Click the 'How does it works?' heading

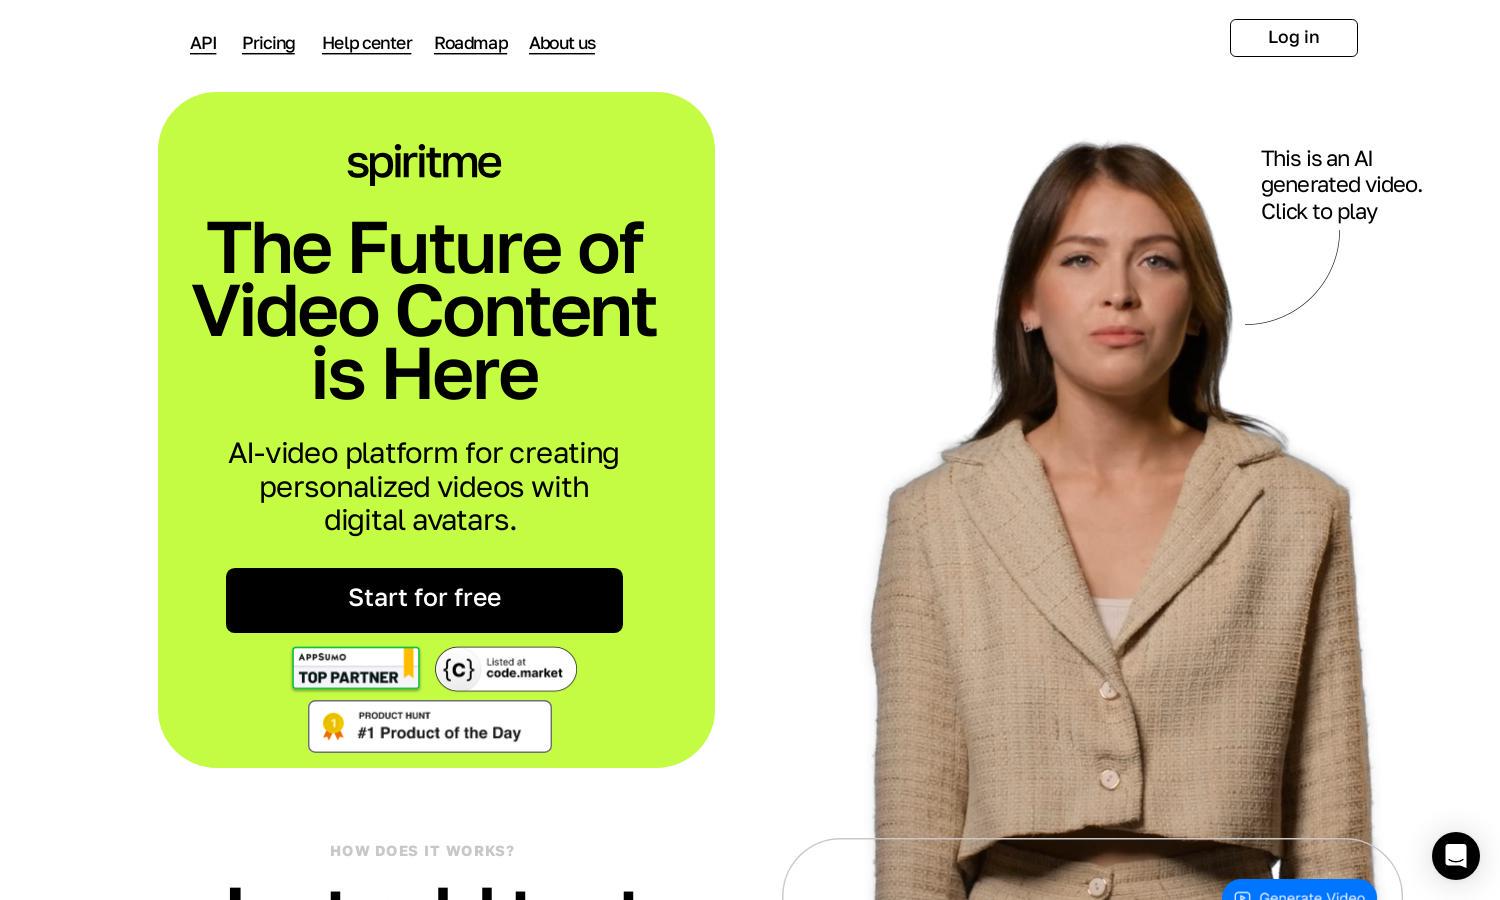click(422, 851)
